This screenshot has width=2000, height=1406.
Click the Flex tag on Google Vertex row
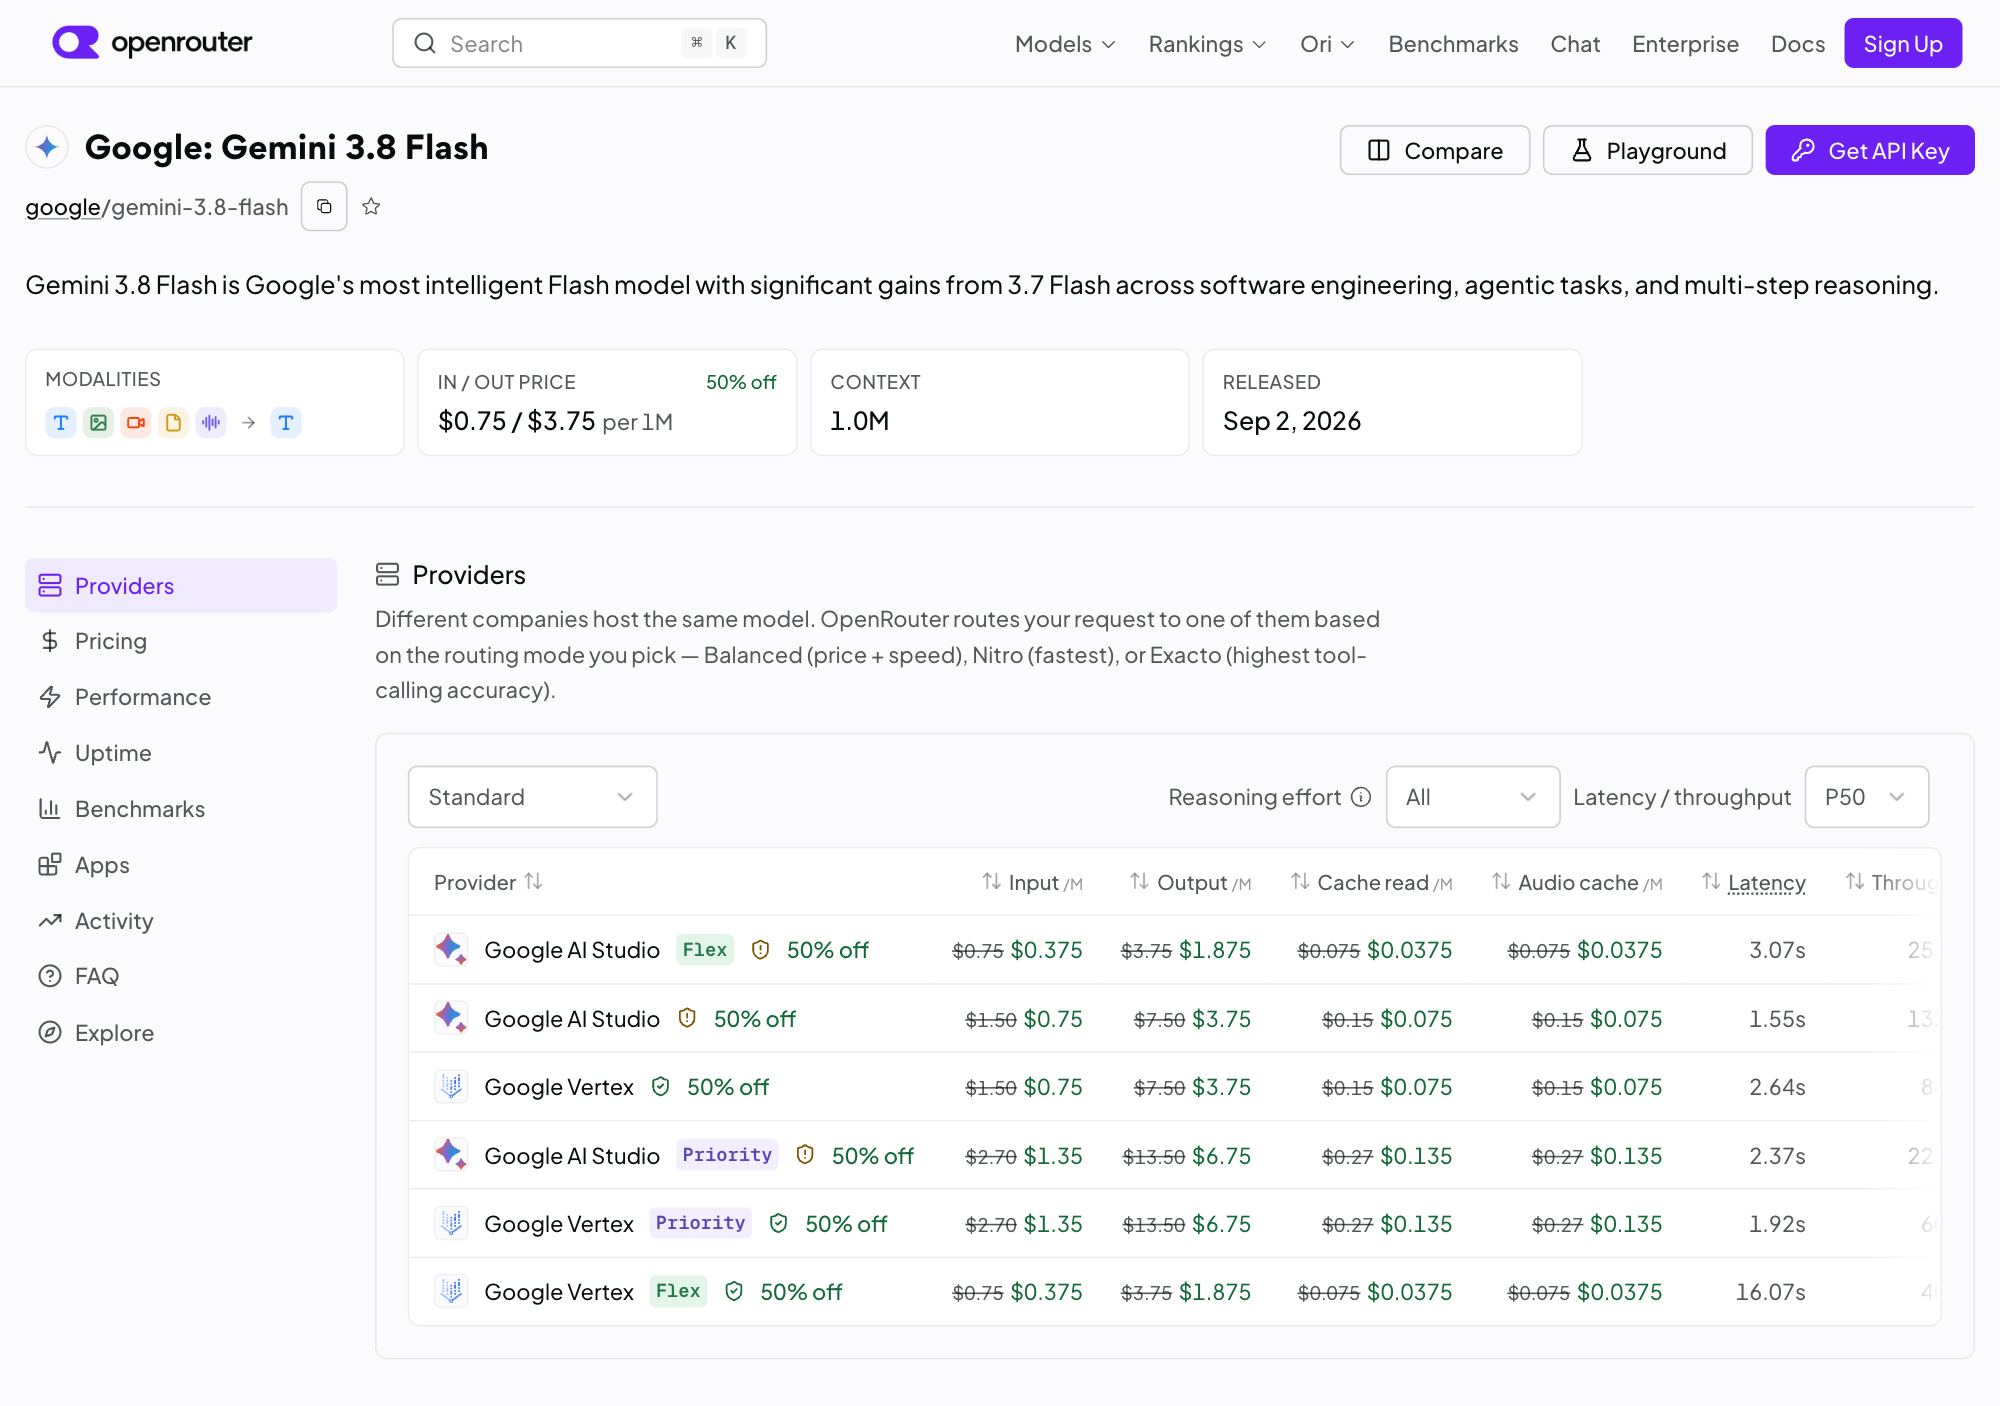[x=678, y=1291]
